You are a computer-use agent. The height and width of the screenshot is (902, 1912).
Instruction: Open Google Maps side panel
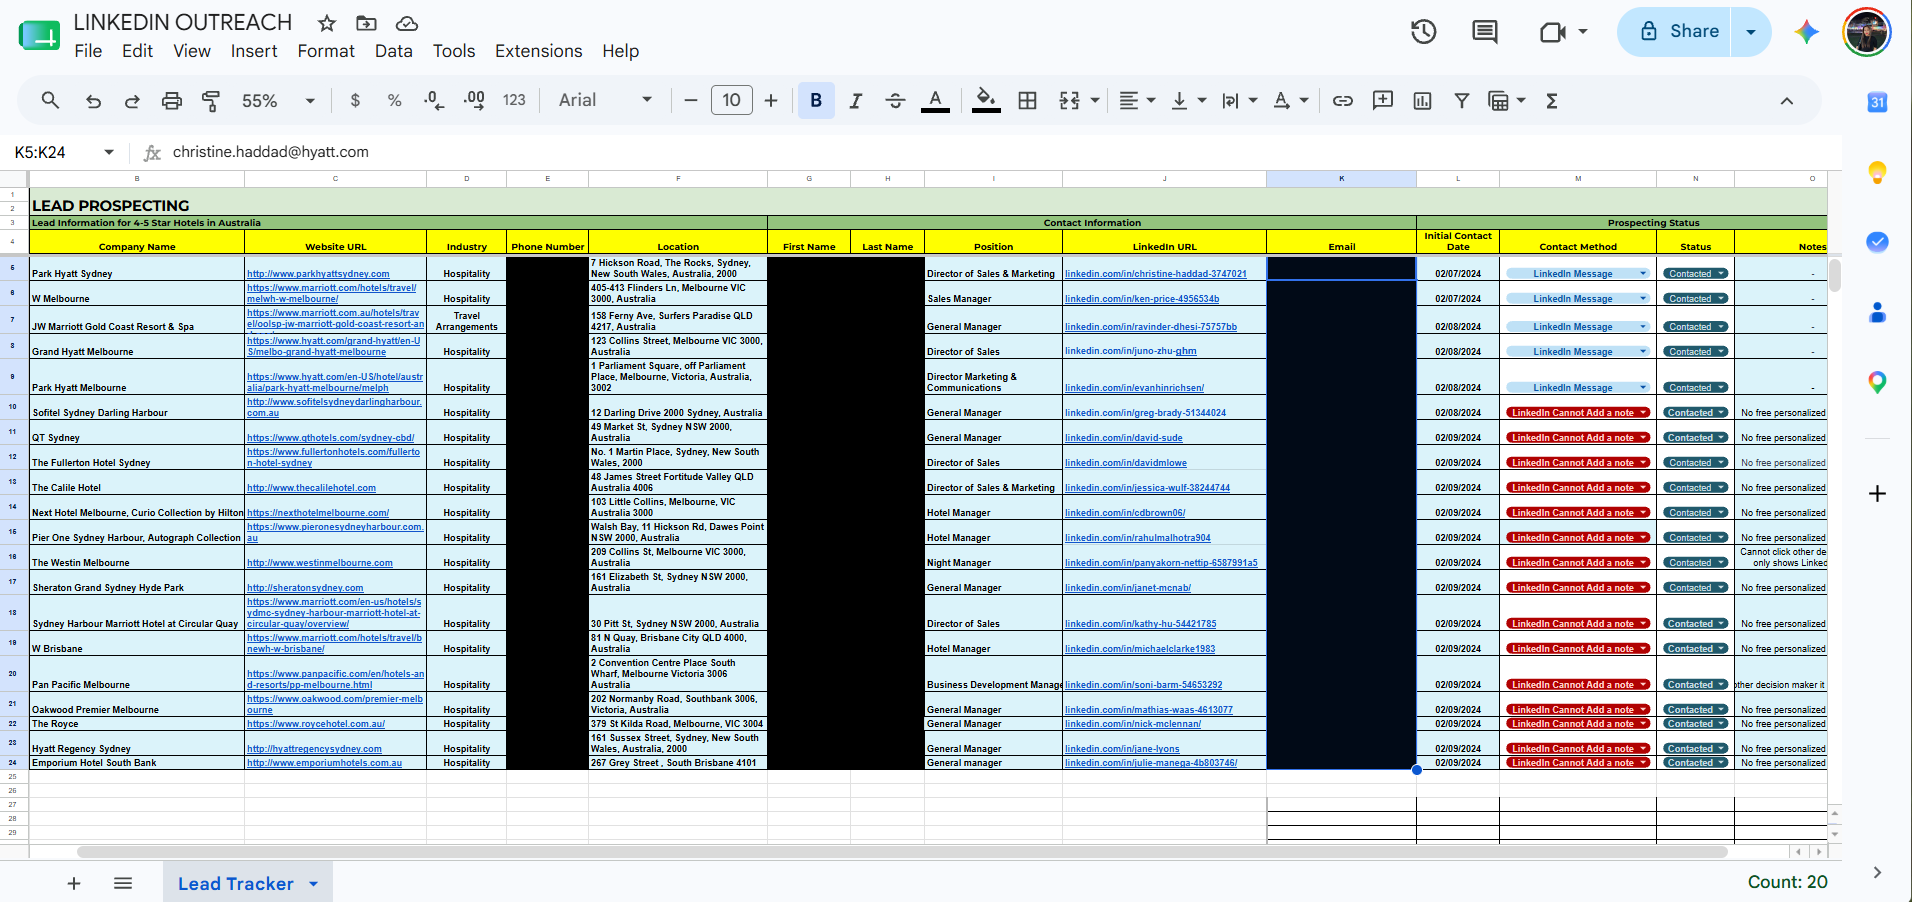click(x=1877, y=382)
